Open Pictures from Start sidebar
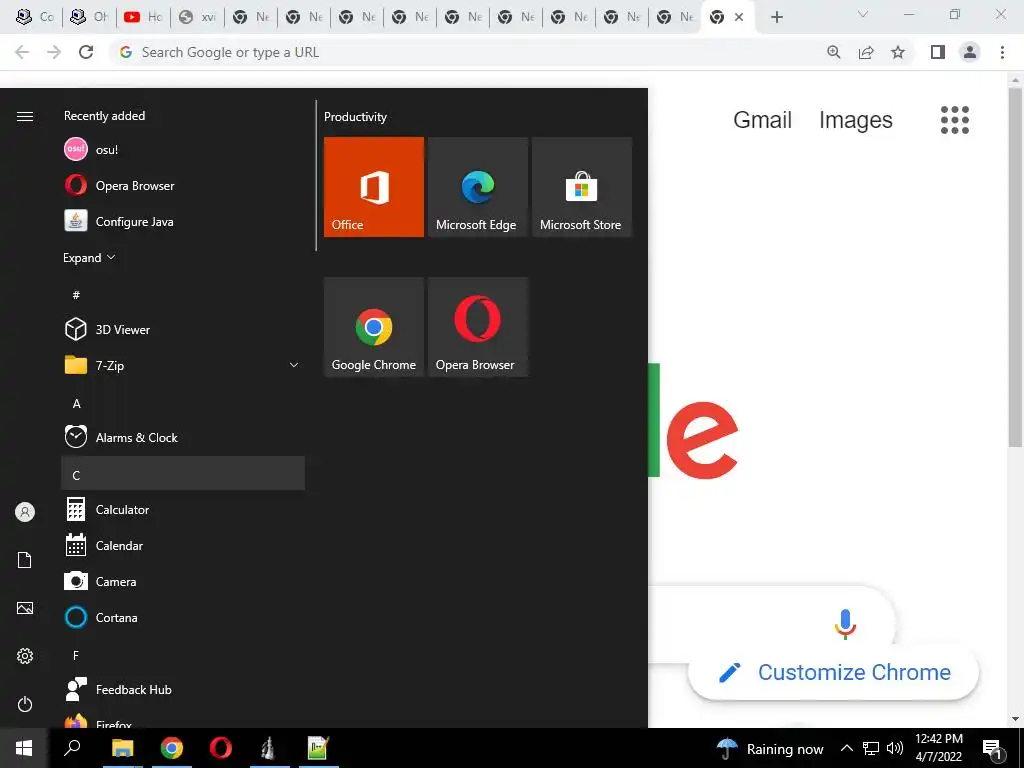This screenshot has width=1024, height=768. pyautogui.click(x=25, y=608)
